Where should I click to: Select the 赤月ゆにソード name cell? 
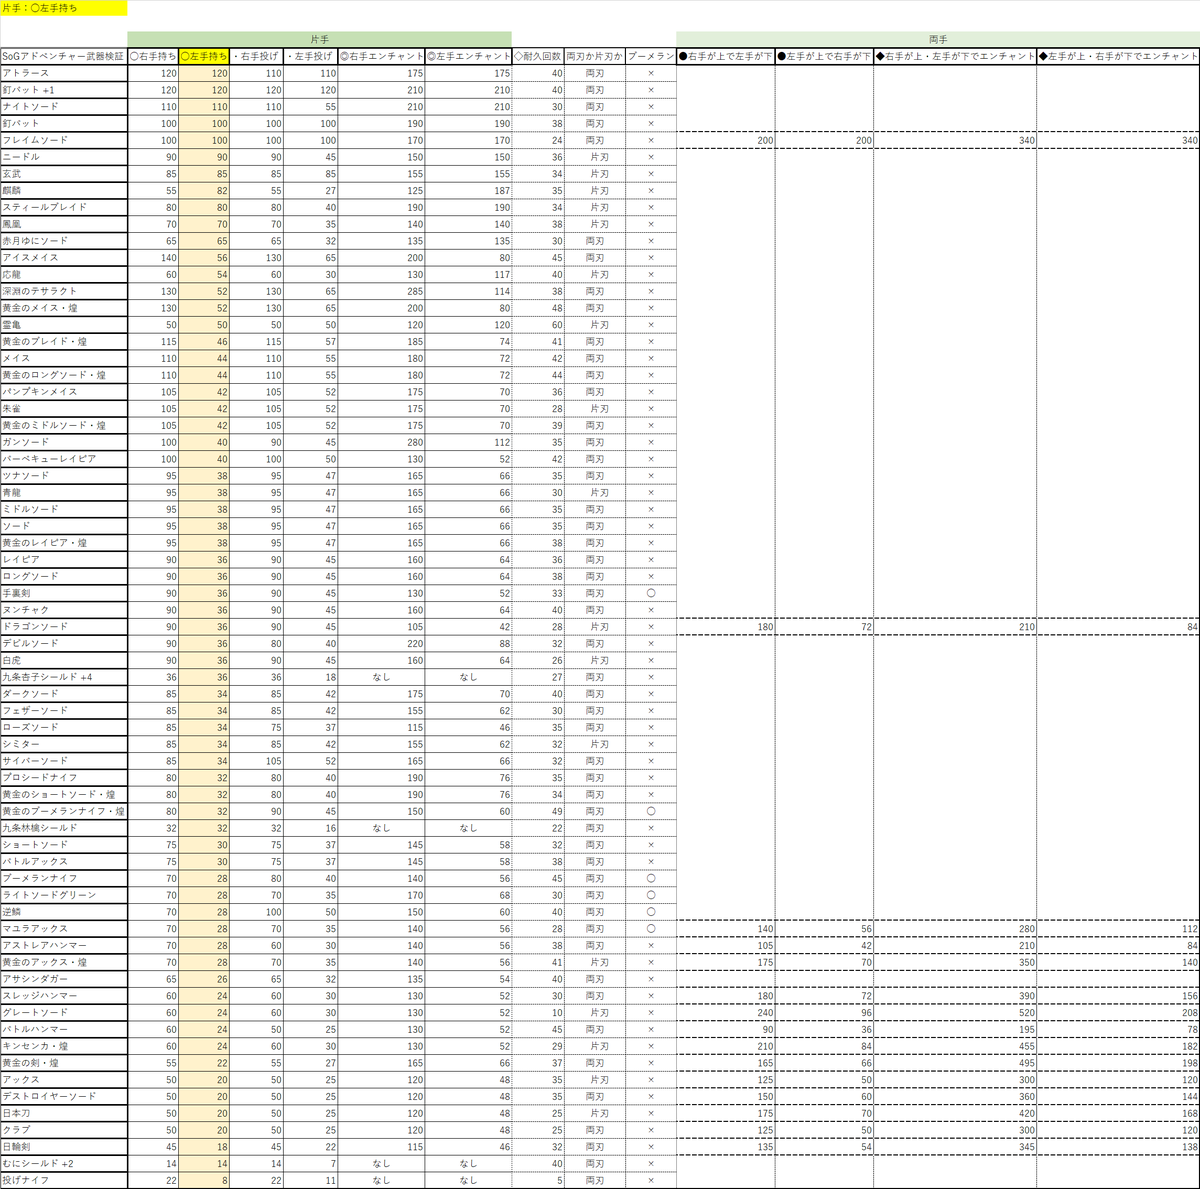click(x=64, y=241)
